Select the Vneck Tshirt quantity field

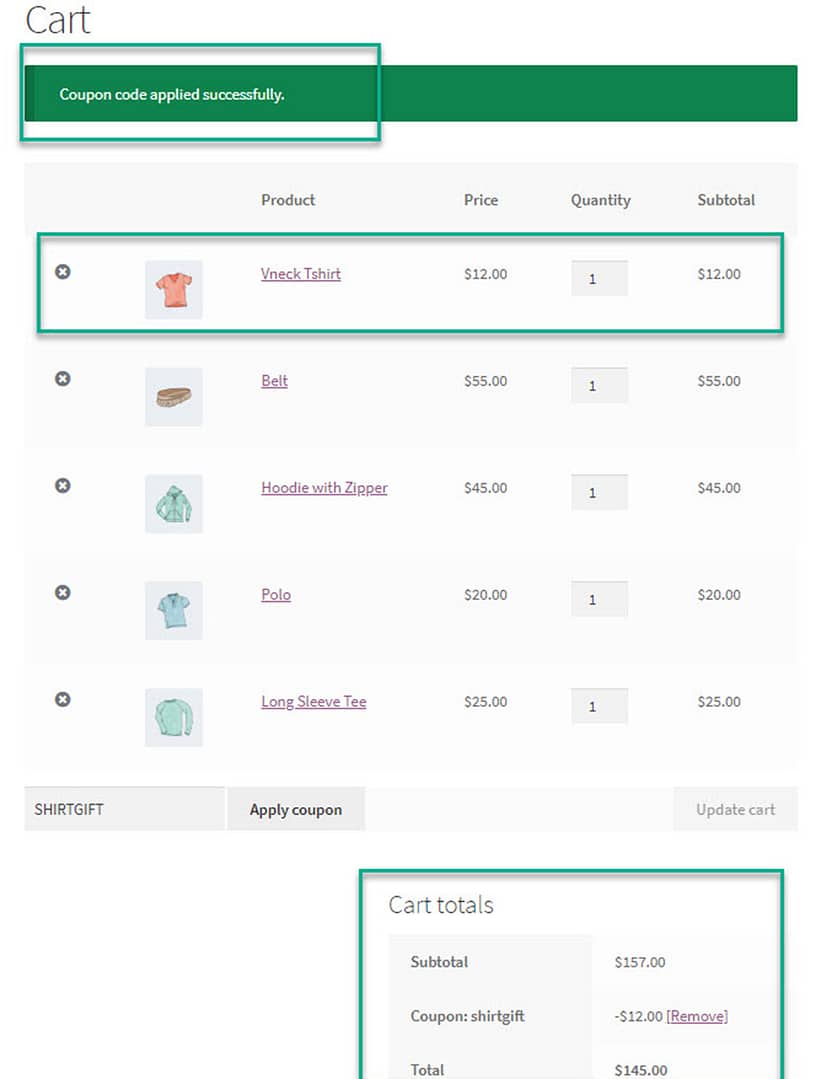click(x=599, y=279)
